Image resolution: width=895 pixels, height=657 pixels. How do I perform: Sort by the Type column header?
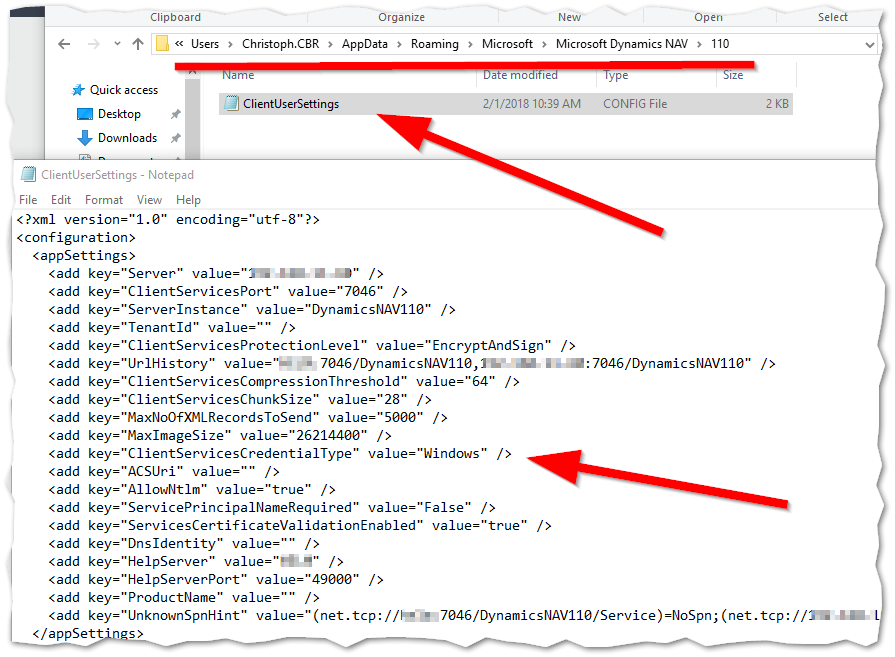tap(615, 75)
